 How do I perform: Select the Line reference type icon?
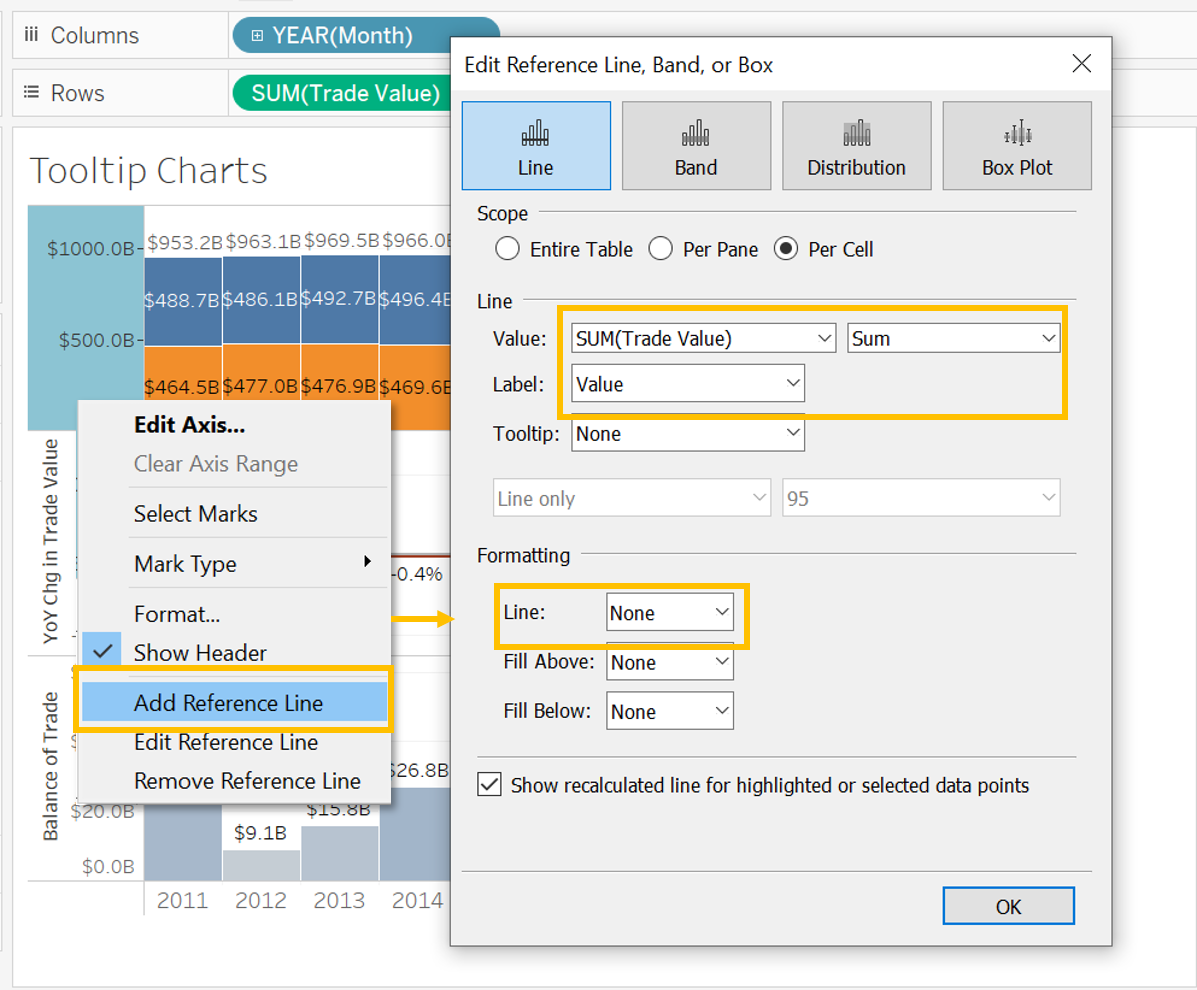pyautogui.click(x=535, y=134)
